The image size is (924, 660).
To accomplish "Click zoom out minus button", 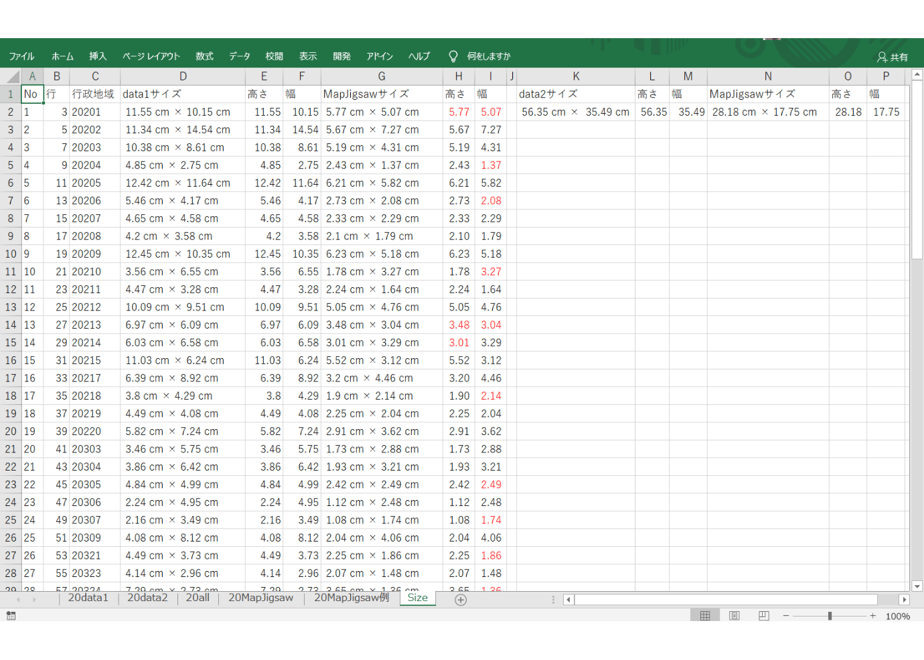I will click(786, 616).
